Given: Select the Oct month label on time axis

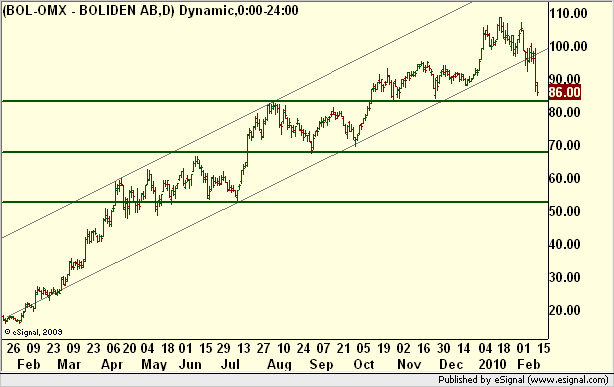Looking at the screenshot, I should tap(364, 364).
